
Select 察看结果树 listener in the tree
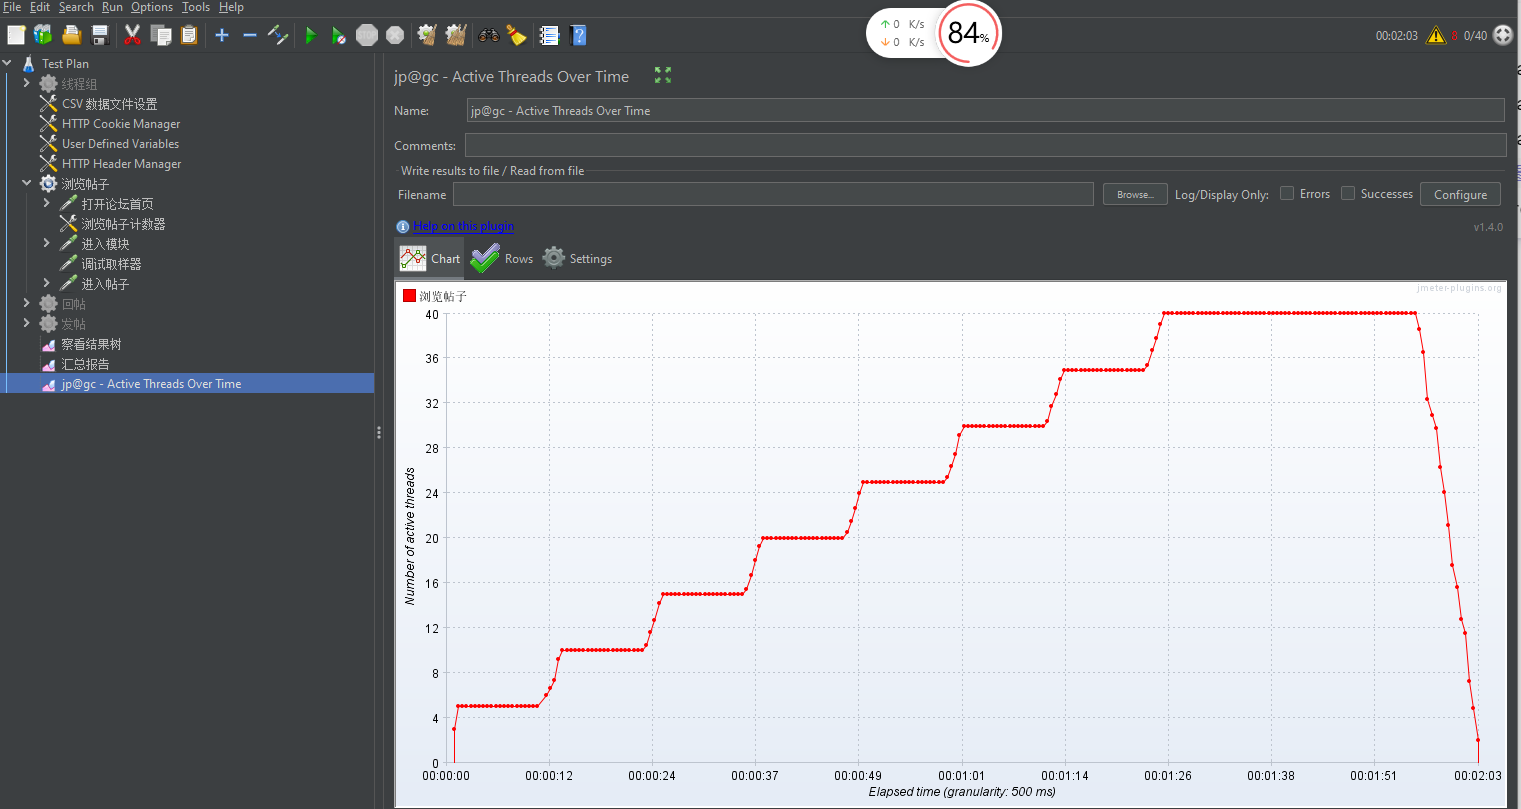coord(91,343)
